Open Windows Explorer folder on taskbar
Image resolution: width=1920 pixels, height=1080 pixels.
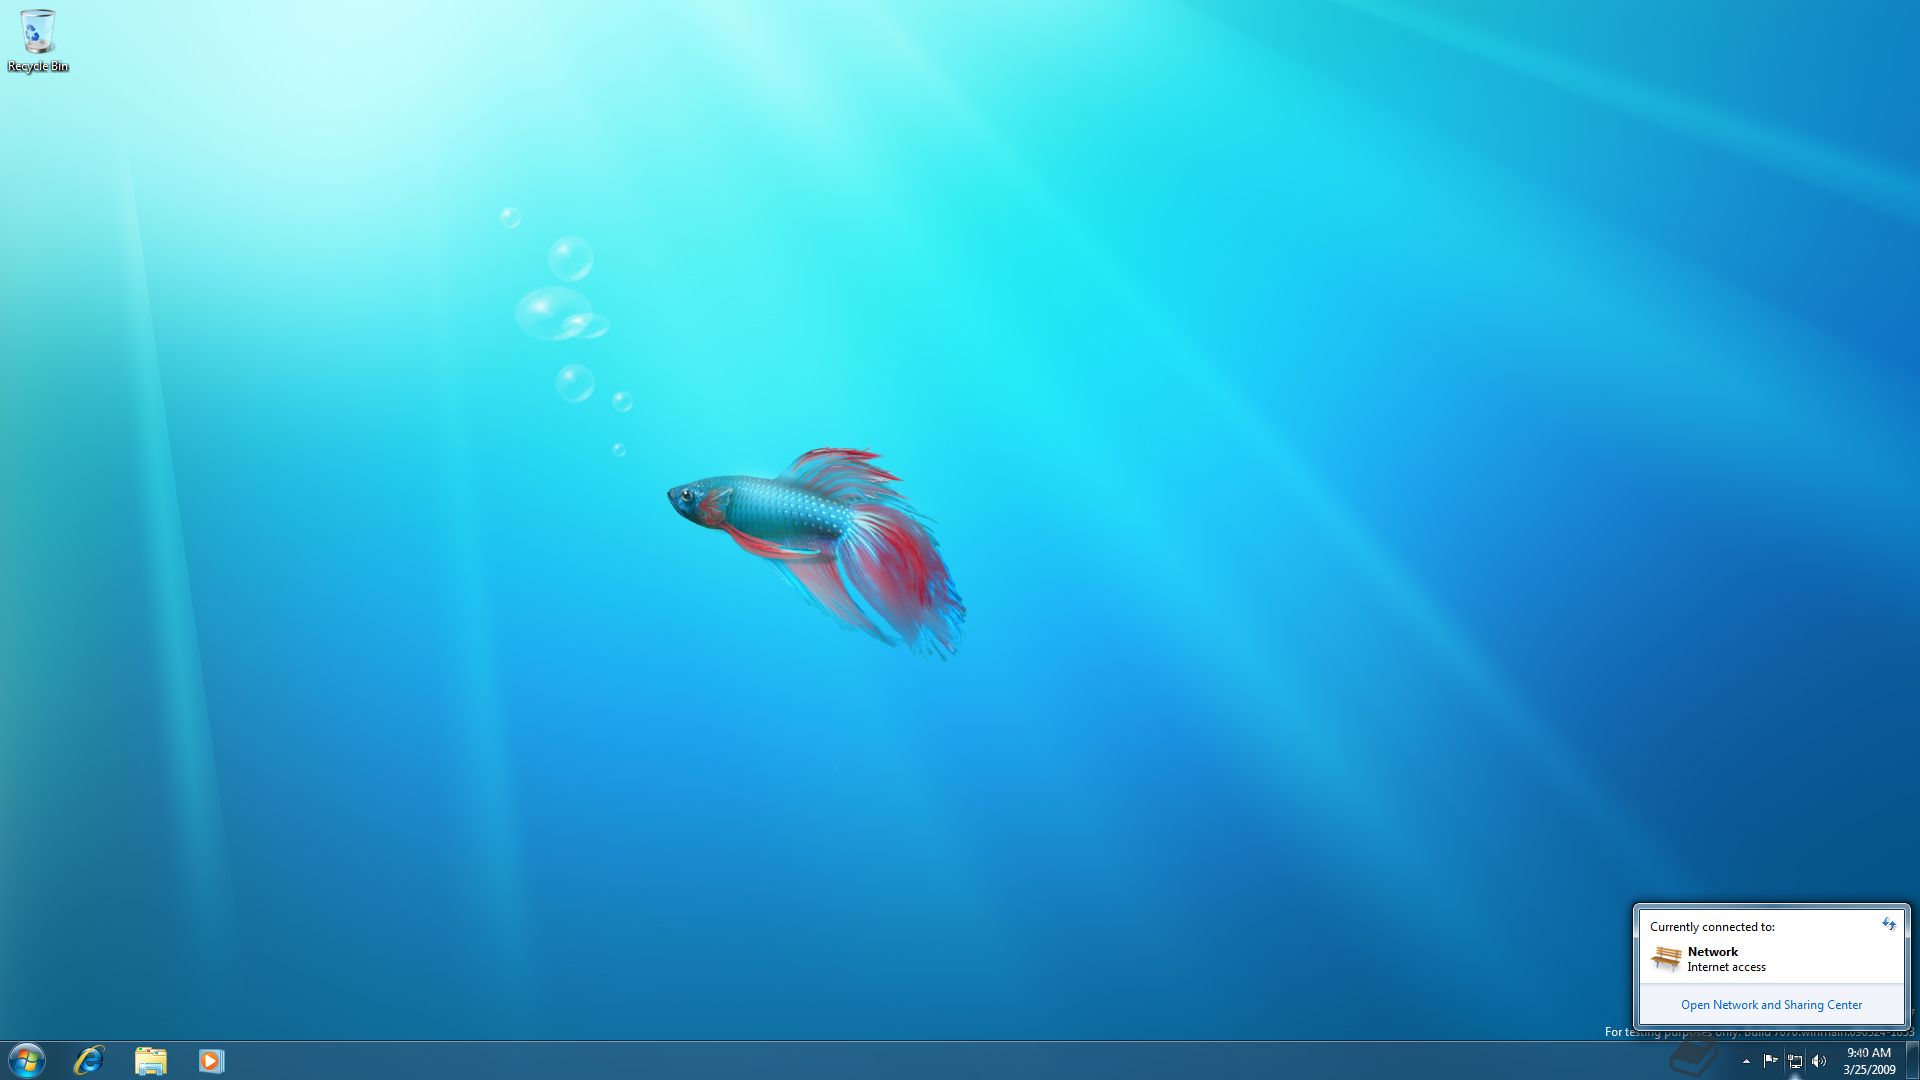click(150, 1060)
